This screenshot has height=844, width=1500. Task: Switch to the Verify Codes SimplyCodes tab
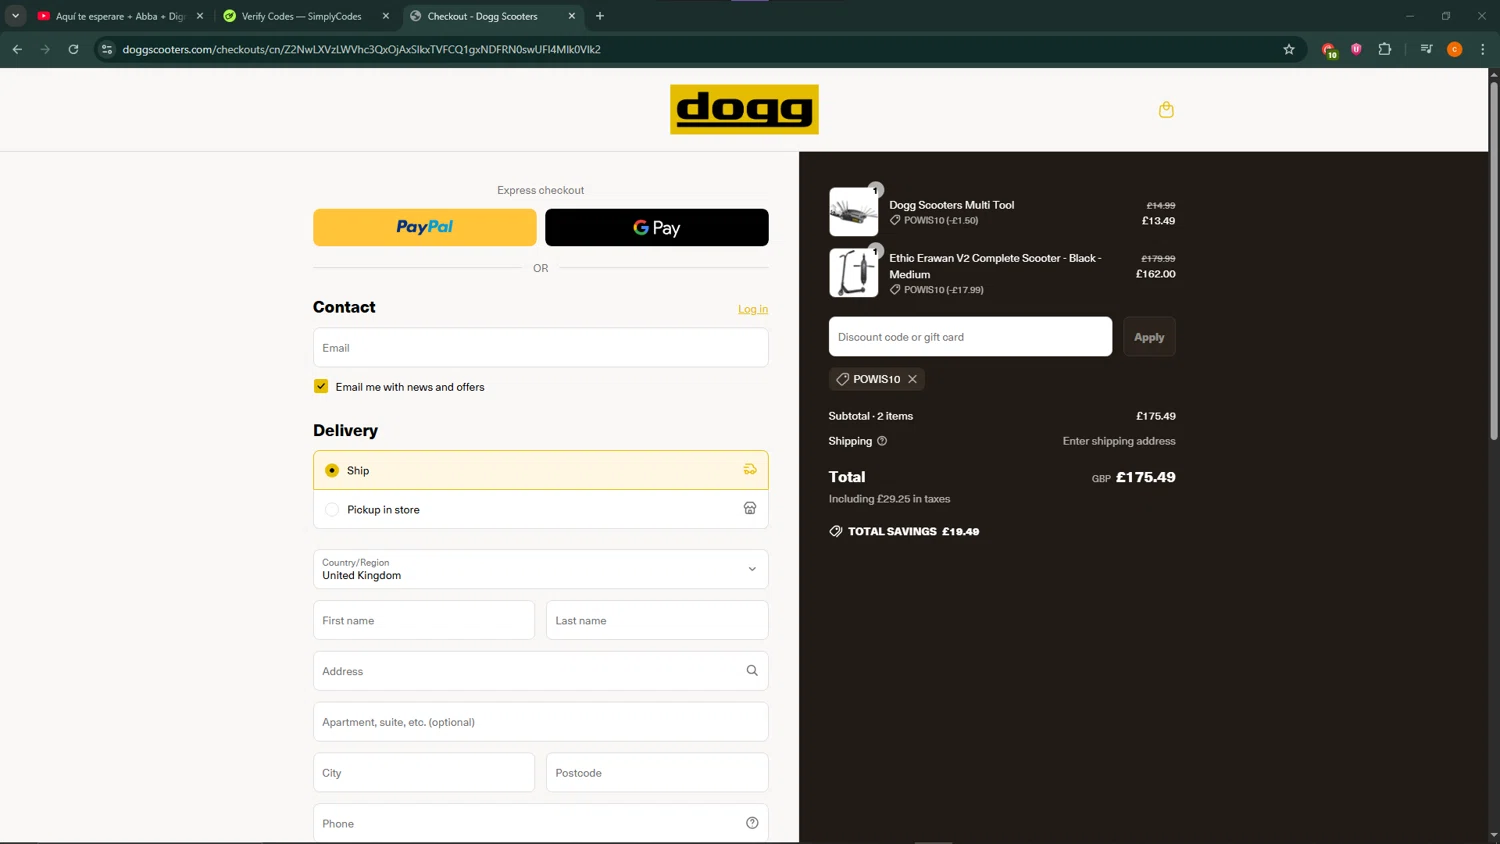coord(304,16)
